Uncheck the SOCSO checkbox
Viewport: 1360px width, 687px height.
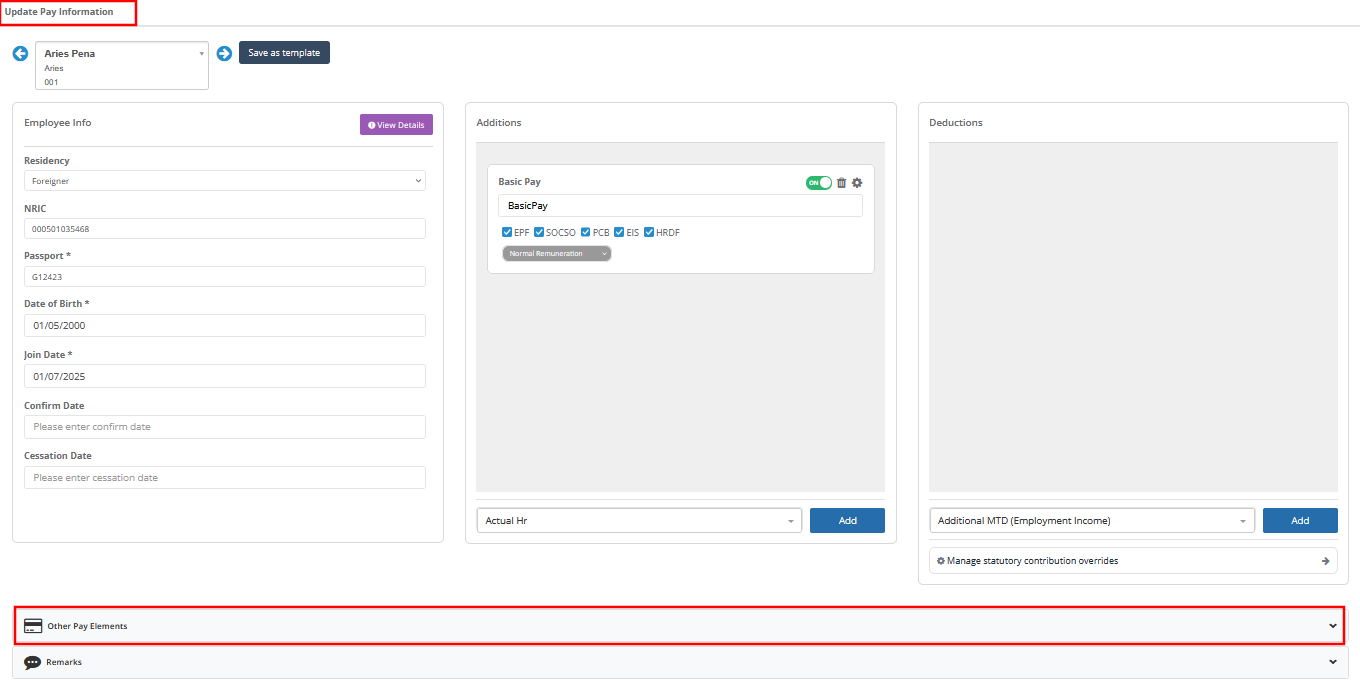[539, 232]
